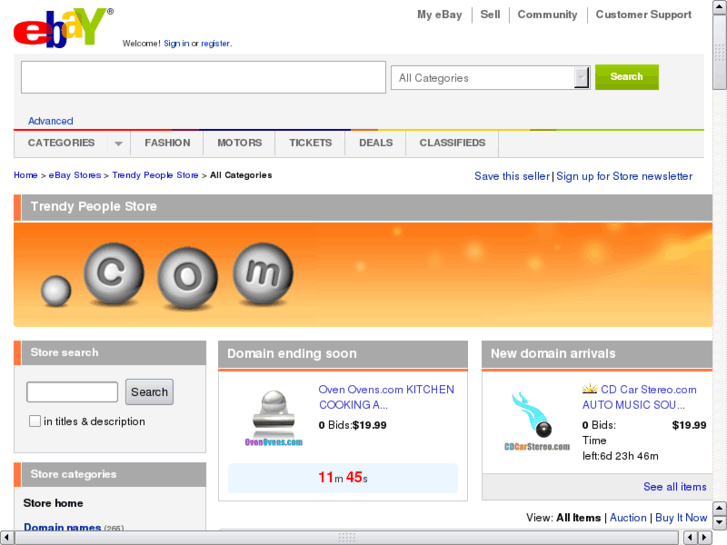The width and height of the screenshot is (727, 545).
Task: Switch view to Auction
Action: (628, 518)
